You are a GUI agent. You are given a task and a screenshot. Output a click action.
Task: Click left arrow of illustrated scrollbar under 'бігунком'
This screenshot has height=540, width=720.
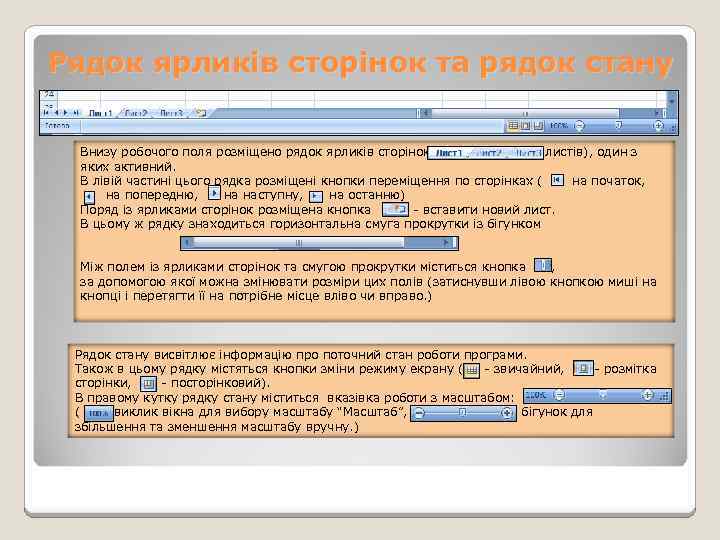(187, 242)
